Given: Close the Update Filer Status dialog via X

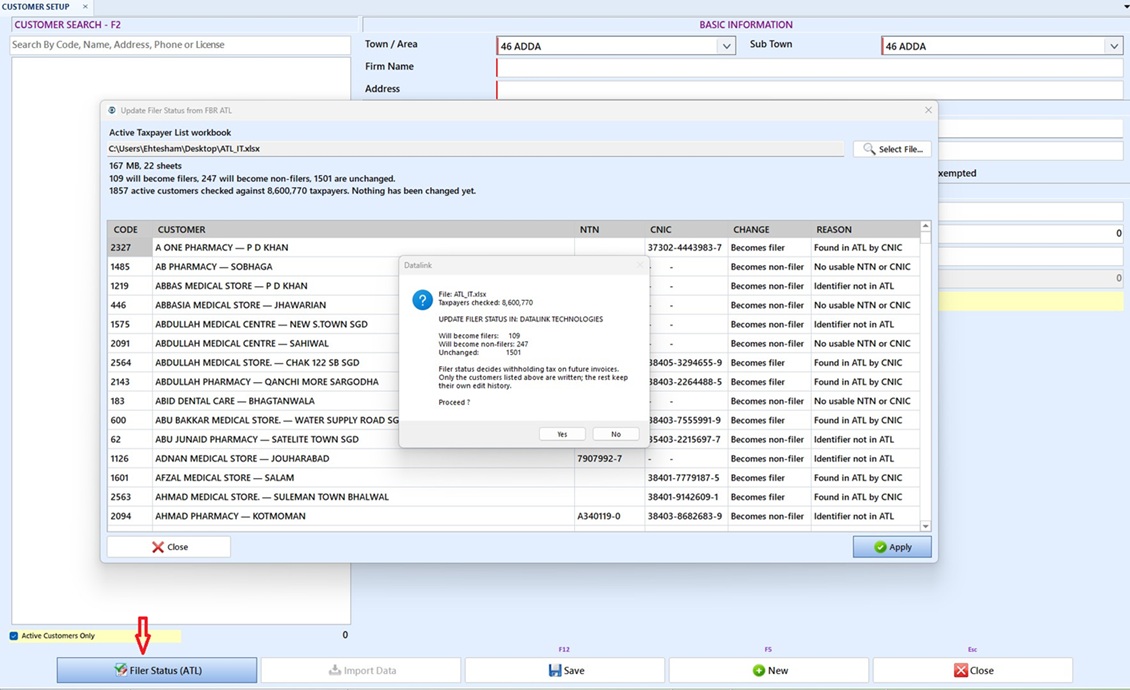Looking at the screenshot, I should tap(928, 110).
